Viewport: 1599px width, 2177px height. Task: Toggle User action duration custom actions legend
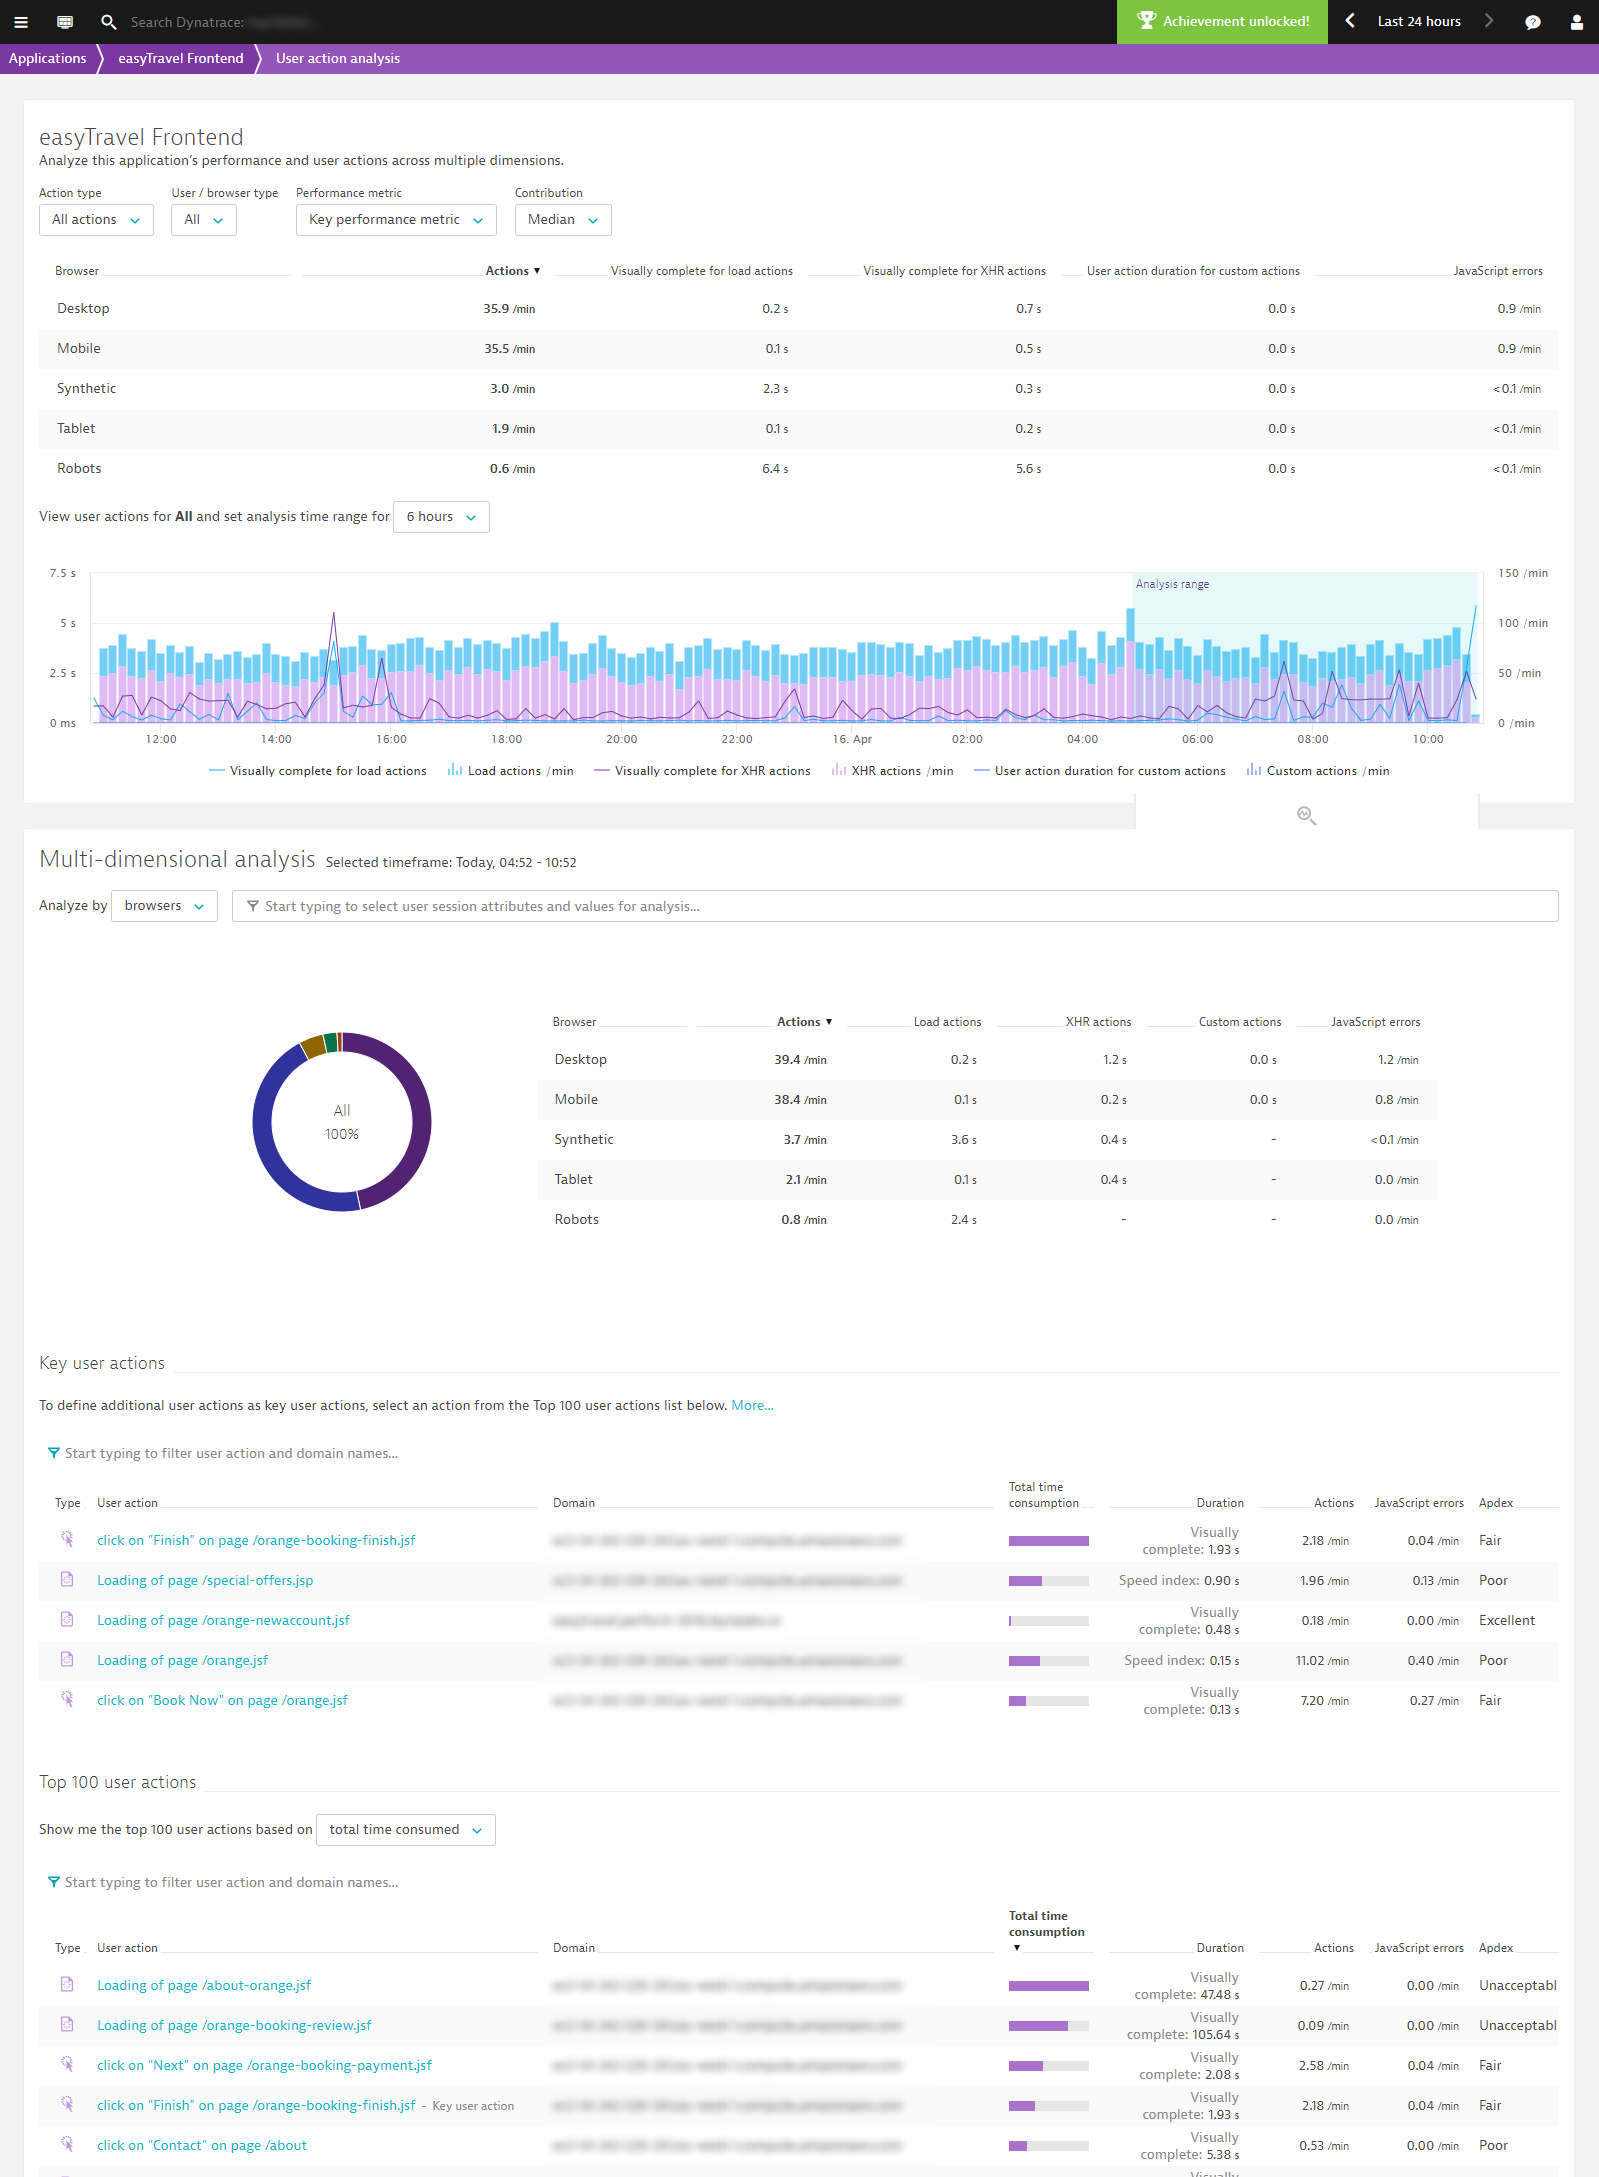[x=1099, y=771]
